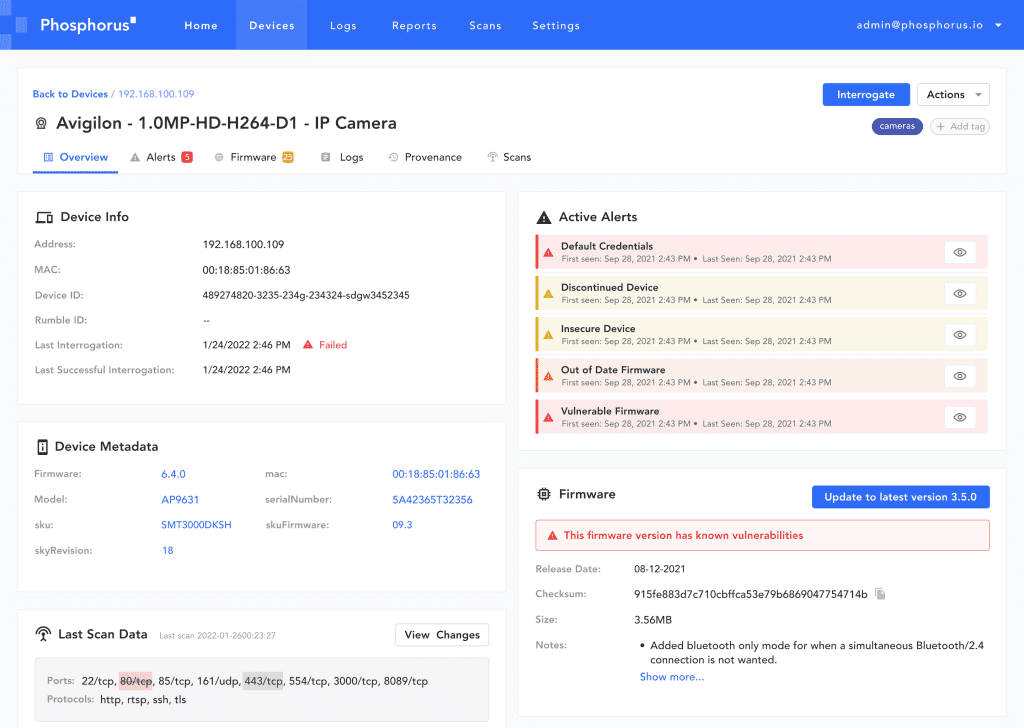Open the Actions dropdown
This screenshot has height=728, width=1024.
click(952, 95)
